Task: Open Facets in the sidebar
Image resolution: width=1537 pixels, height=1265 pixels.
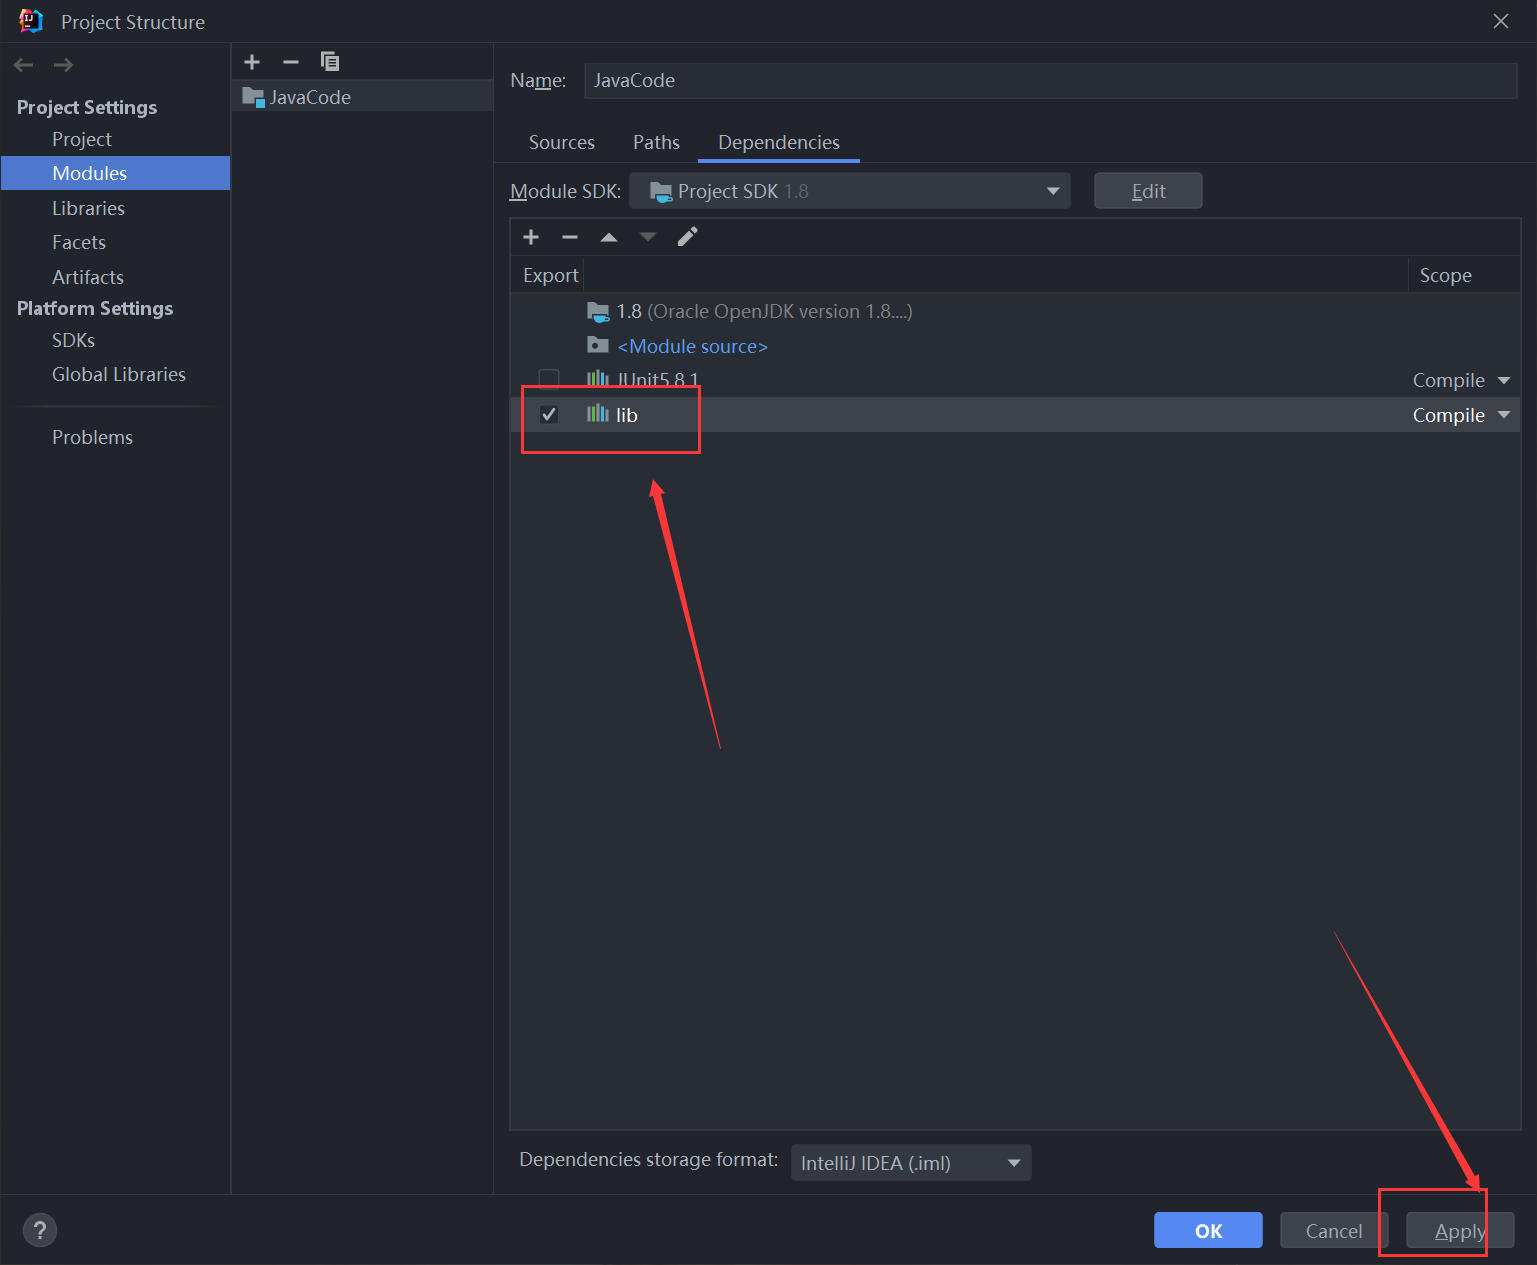Action: point(79,242)
